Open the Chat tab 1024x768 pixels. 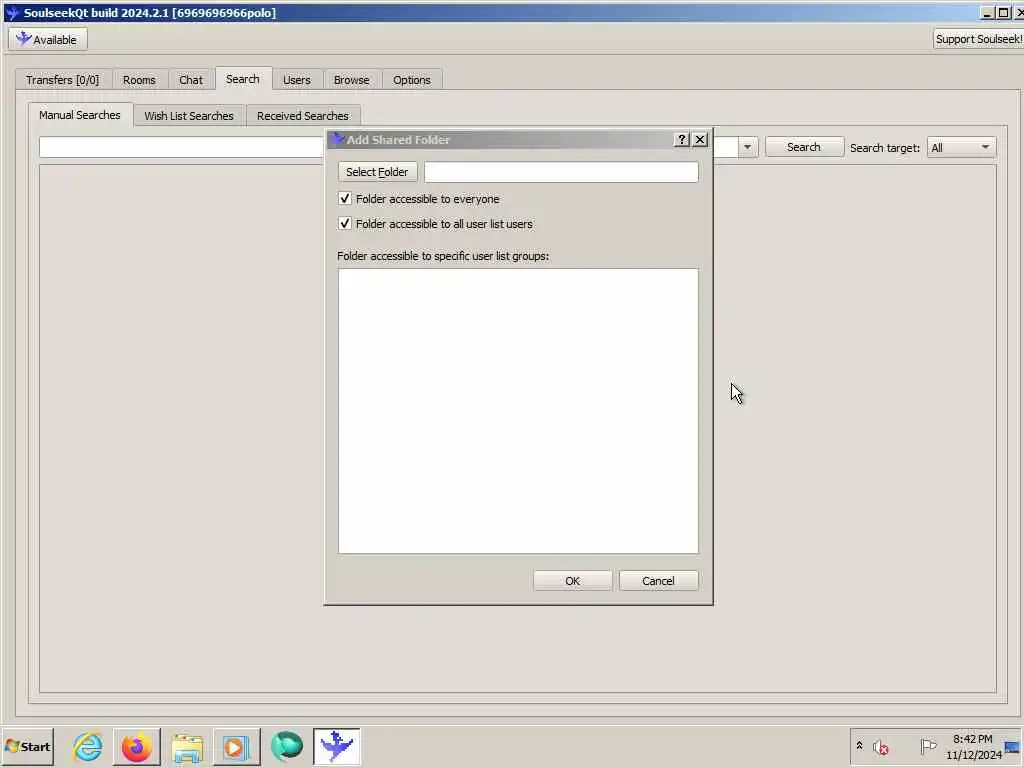pyautogui.click(x=191, y=80)
